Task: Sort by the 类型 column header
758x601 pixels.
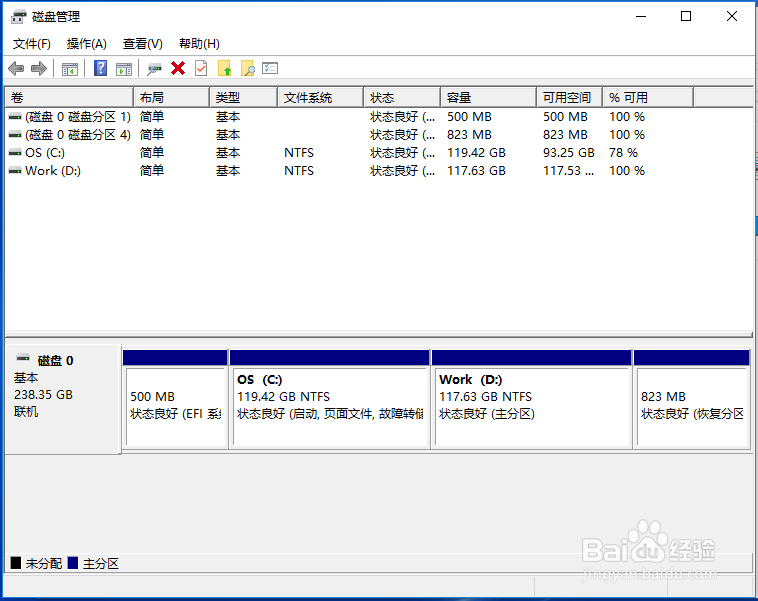Action: (x=244, y=98)
